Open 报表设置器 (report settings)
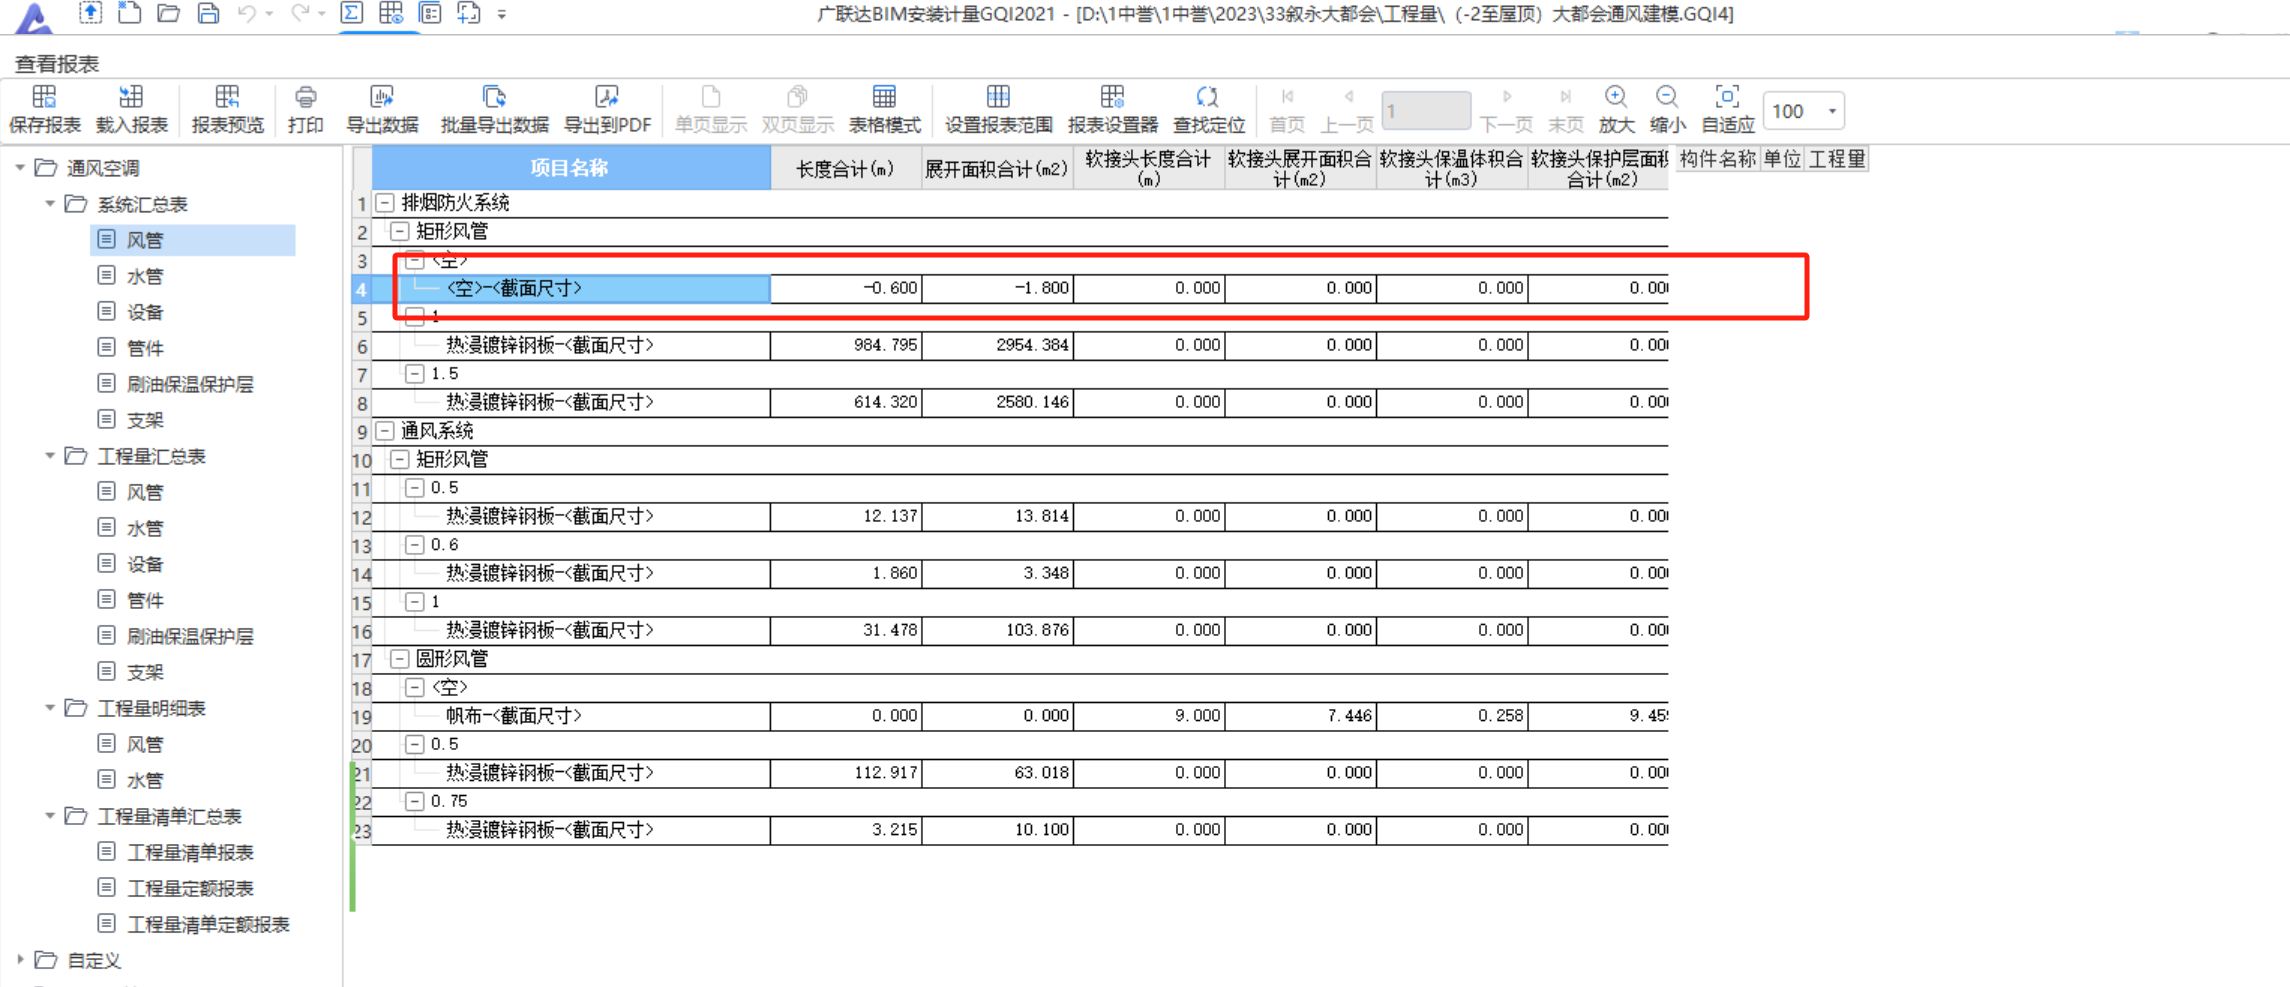The height and width of the screenshot is (987, 2290). tap(1112, 109)
